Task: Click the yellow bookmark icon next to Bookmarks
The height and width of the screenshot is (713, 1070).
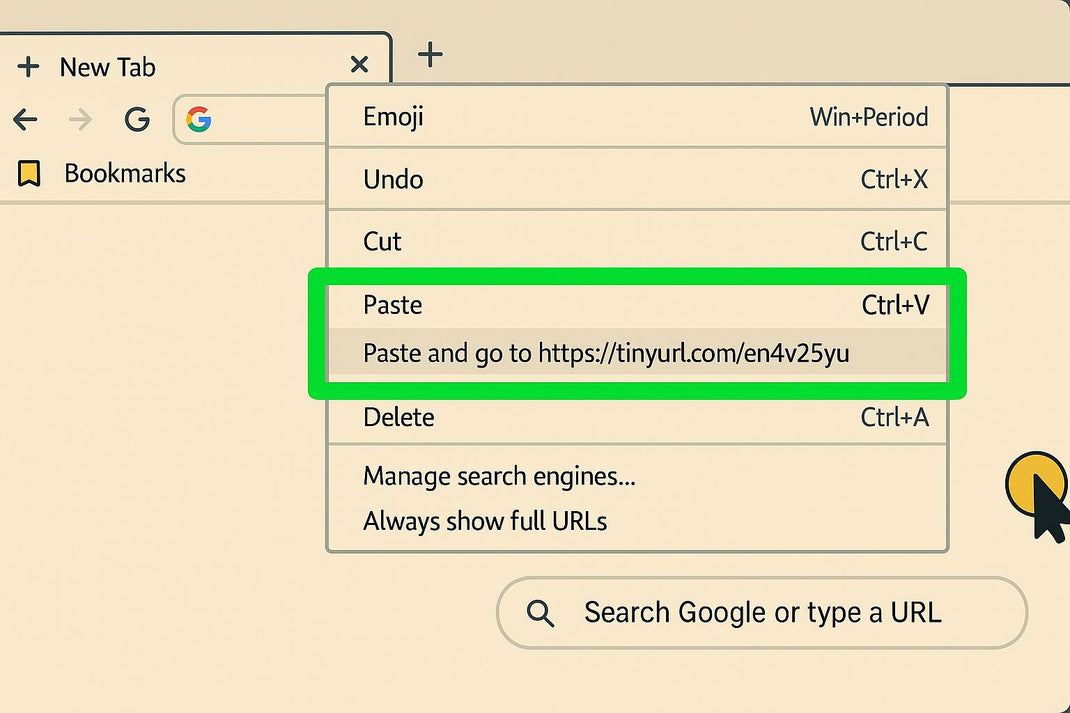Action: coord(29,173)
